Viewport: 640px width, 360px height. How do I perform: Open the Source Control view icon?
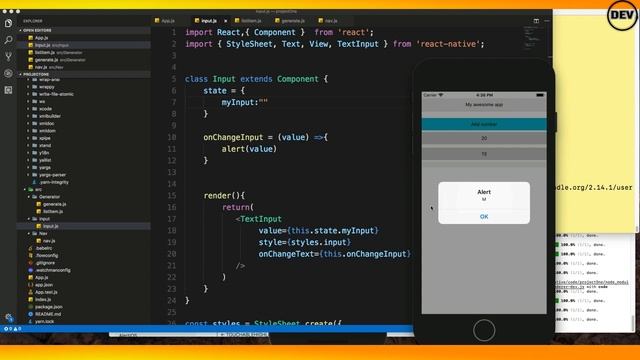coord(8,56)
